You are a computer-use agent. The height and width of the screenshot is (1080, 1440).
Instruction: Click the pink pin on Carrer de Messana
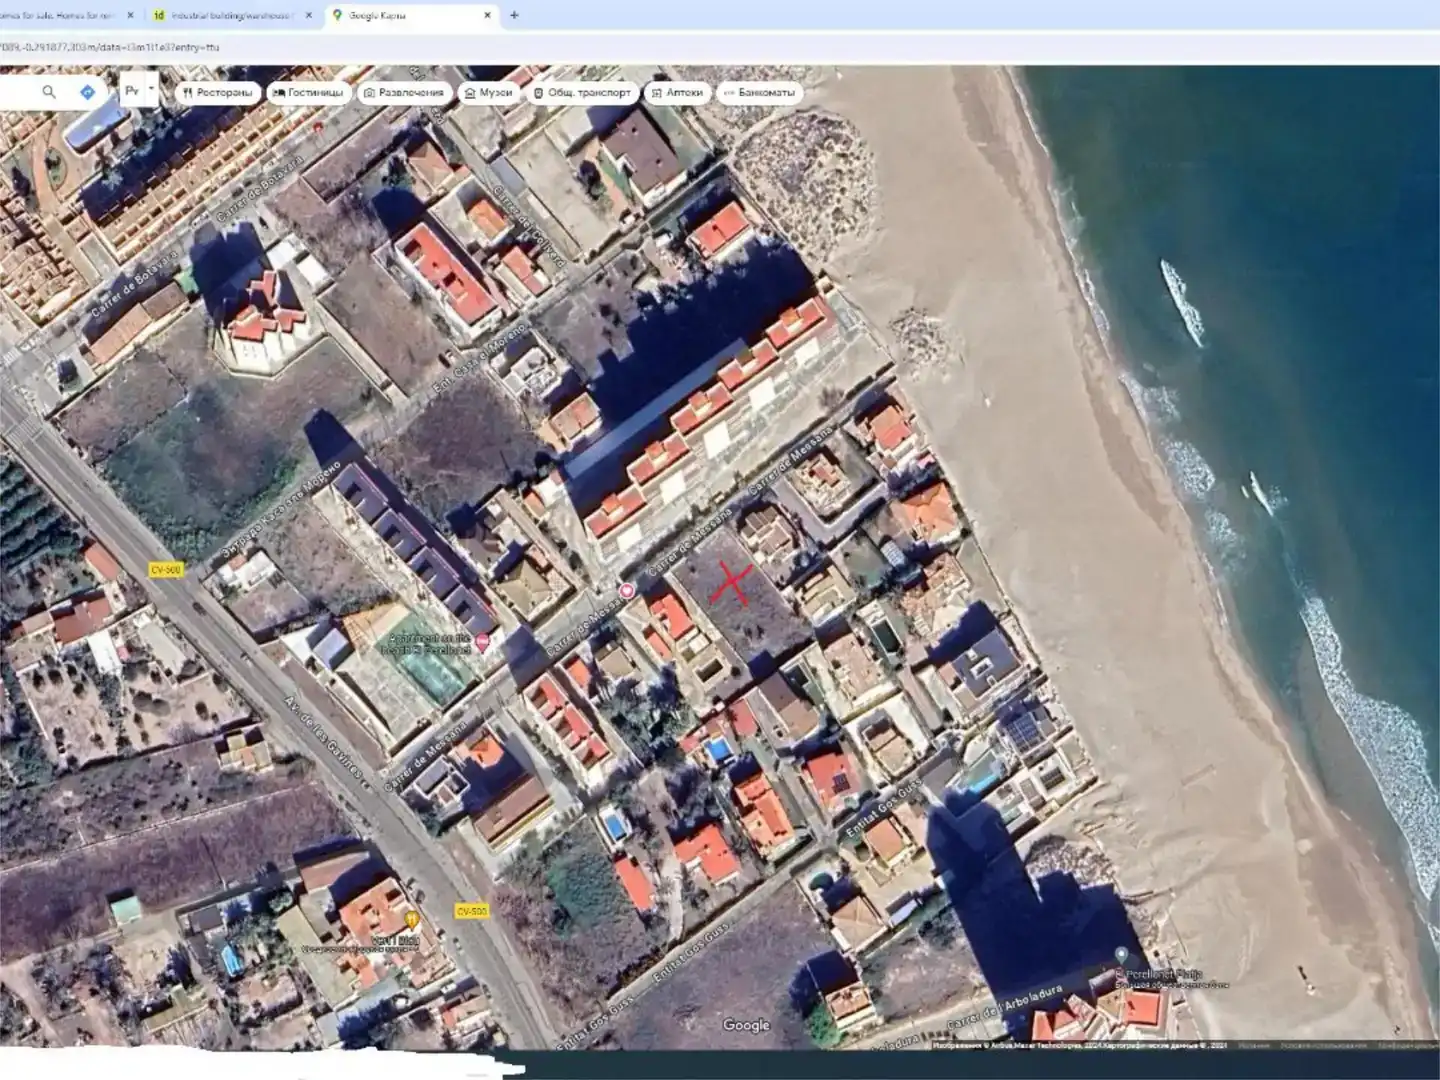pos(627,591)
